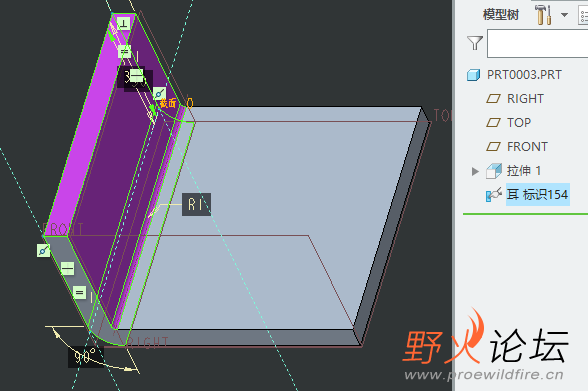Click the equal-length constraint icon at bottom left
The width and height of the screenshot is (588, 391).
[x=79, y=292]
